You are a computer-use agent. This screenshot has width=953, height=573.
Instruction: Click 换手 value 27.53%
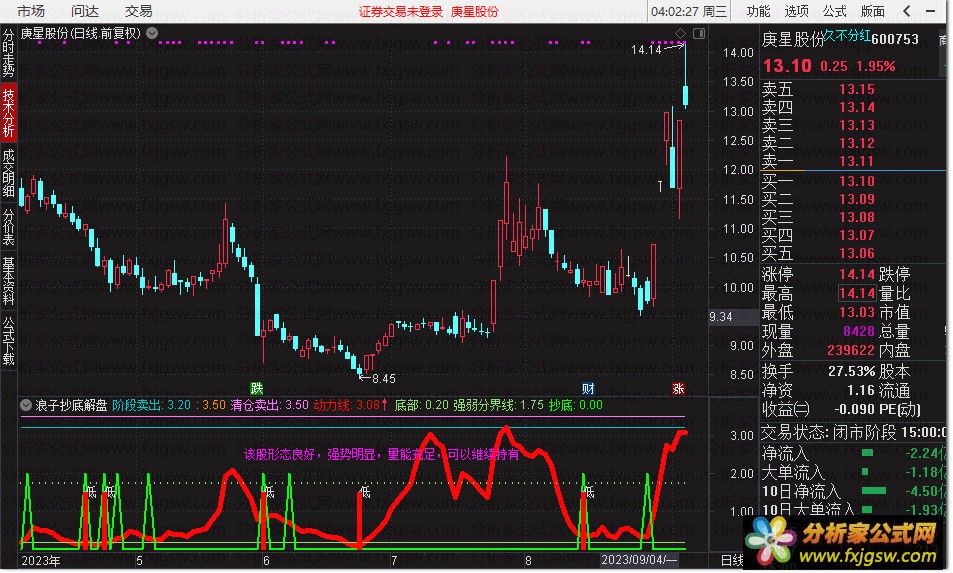pos(852,371)
